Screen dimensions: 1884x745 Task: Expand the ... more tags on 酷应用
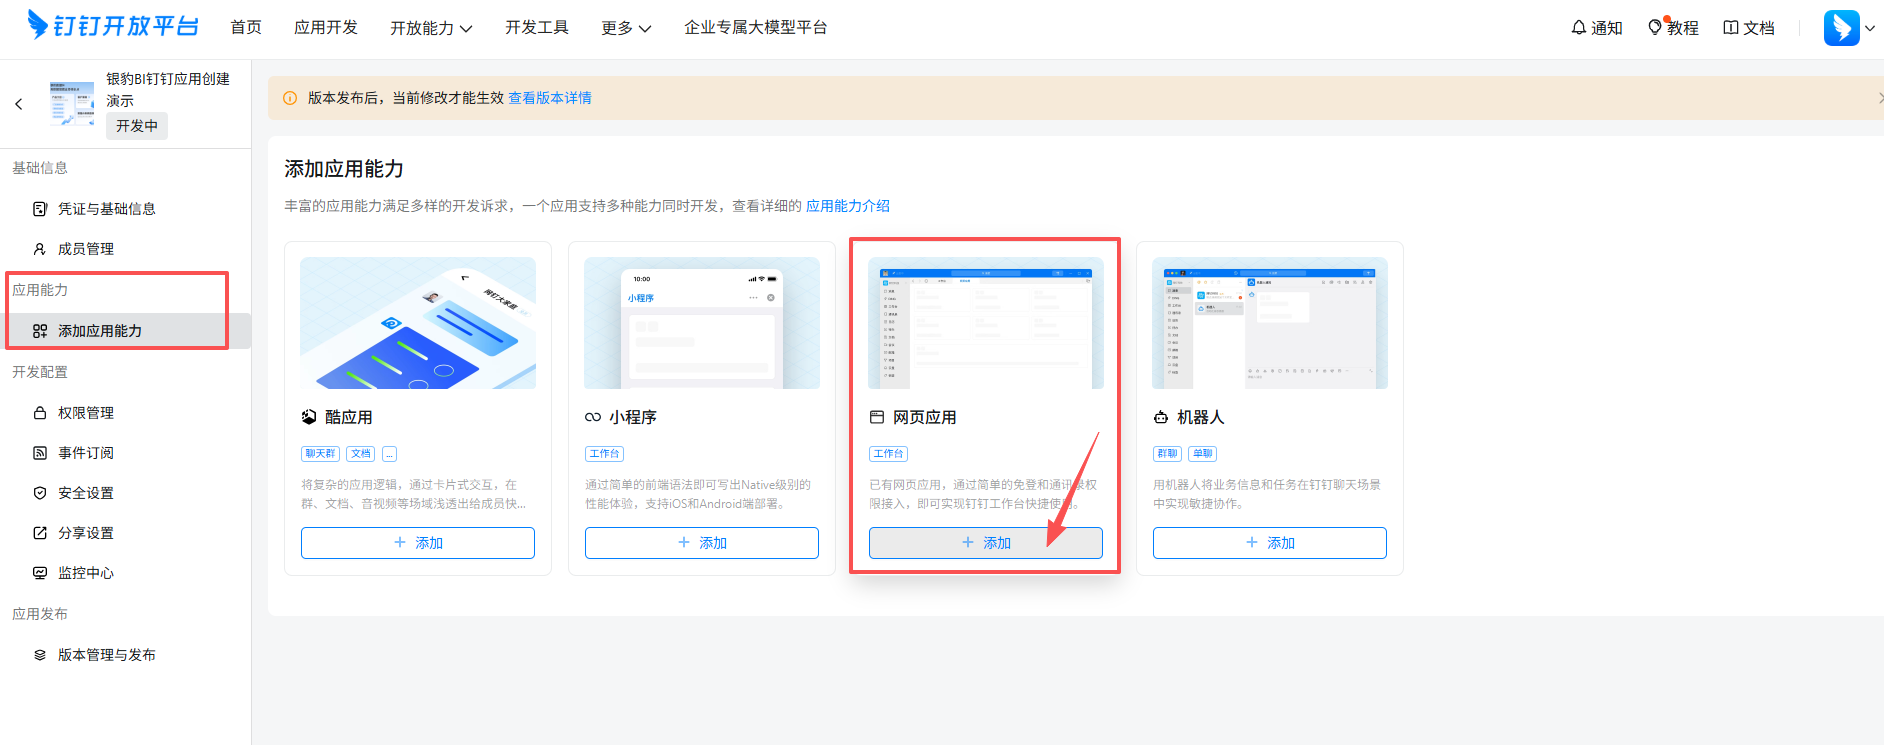point(390,454)
